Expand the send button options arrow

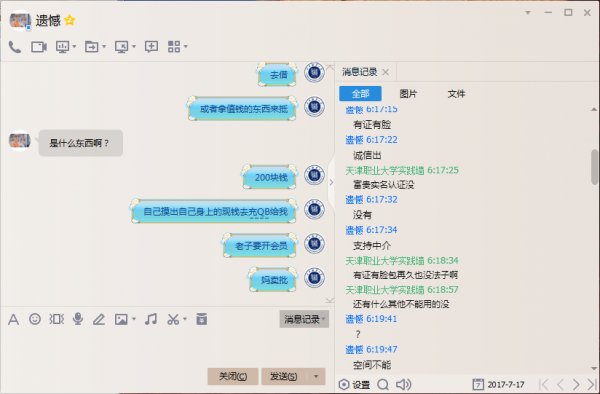(x=316, y=376)
